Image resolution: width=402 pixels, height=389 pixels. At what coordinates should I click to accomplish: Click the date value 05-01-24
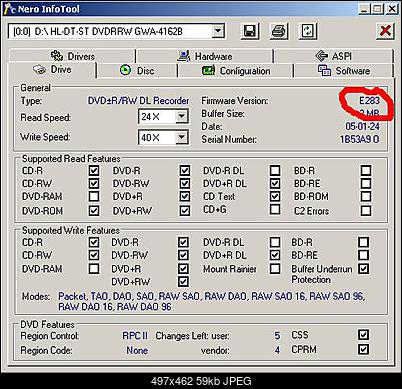pyautogui.click(x=362, y=126)
